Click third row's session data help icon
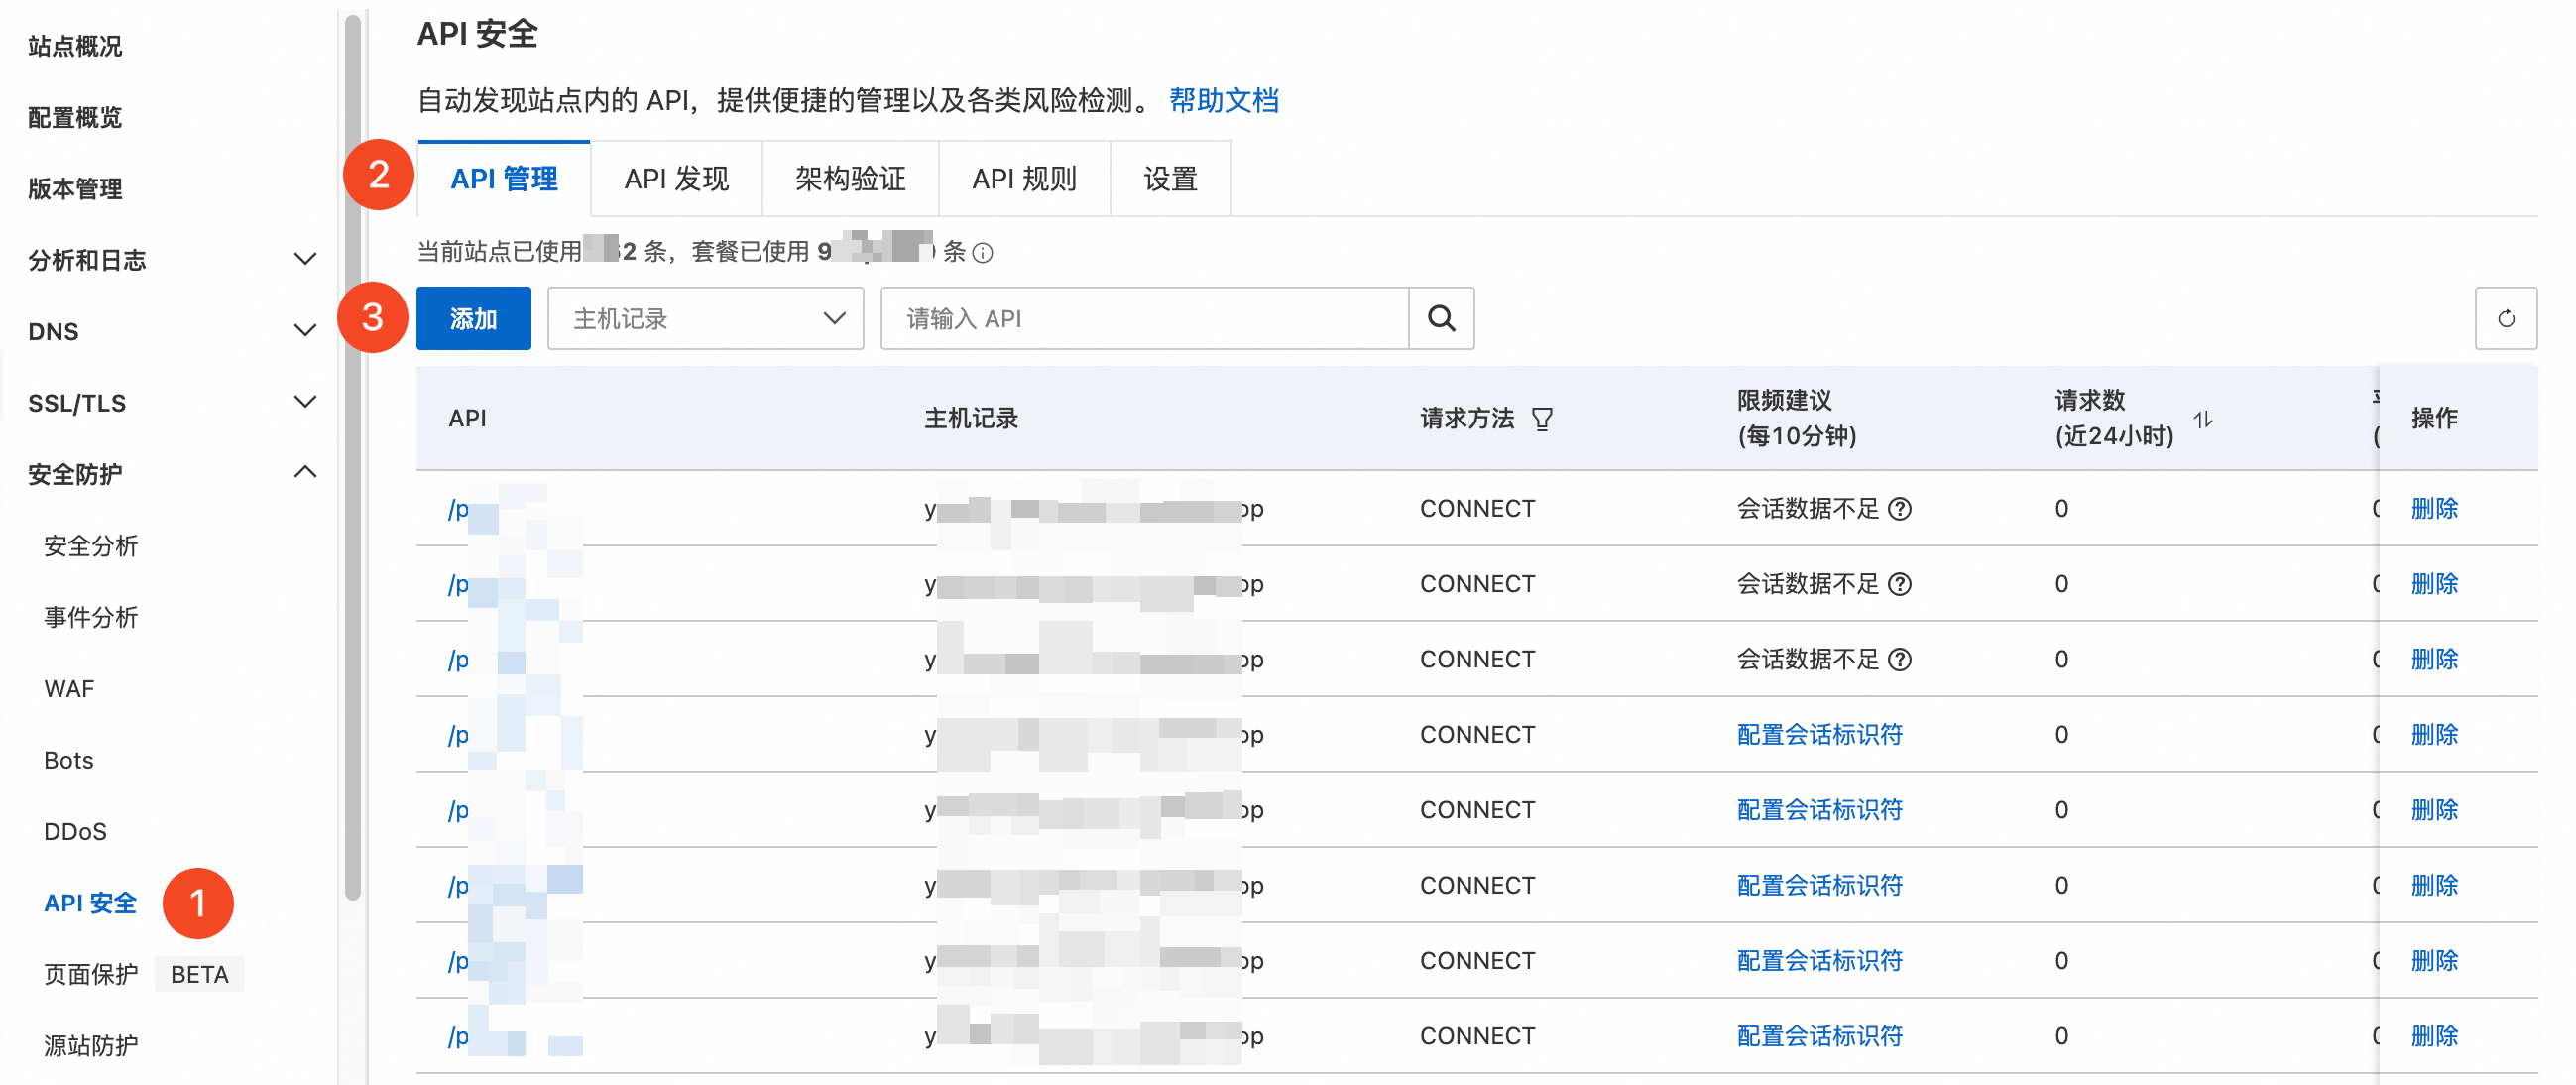Viewport: 2576px width, 1085px height. point(1899,660)
